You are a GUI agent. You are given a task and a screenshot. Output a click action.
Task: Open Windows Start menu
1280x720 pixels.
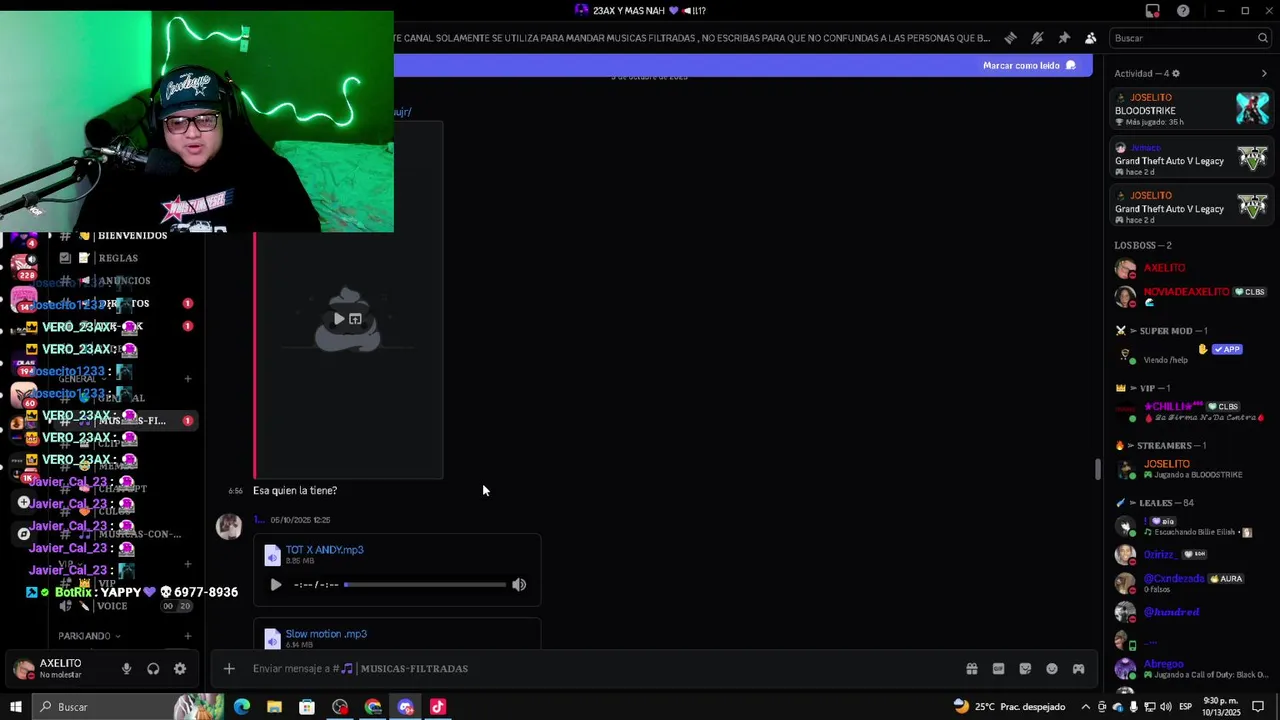[15, 707]
